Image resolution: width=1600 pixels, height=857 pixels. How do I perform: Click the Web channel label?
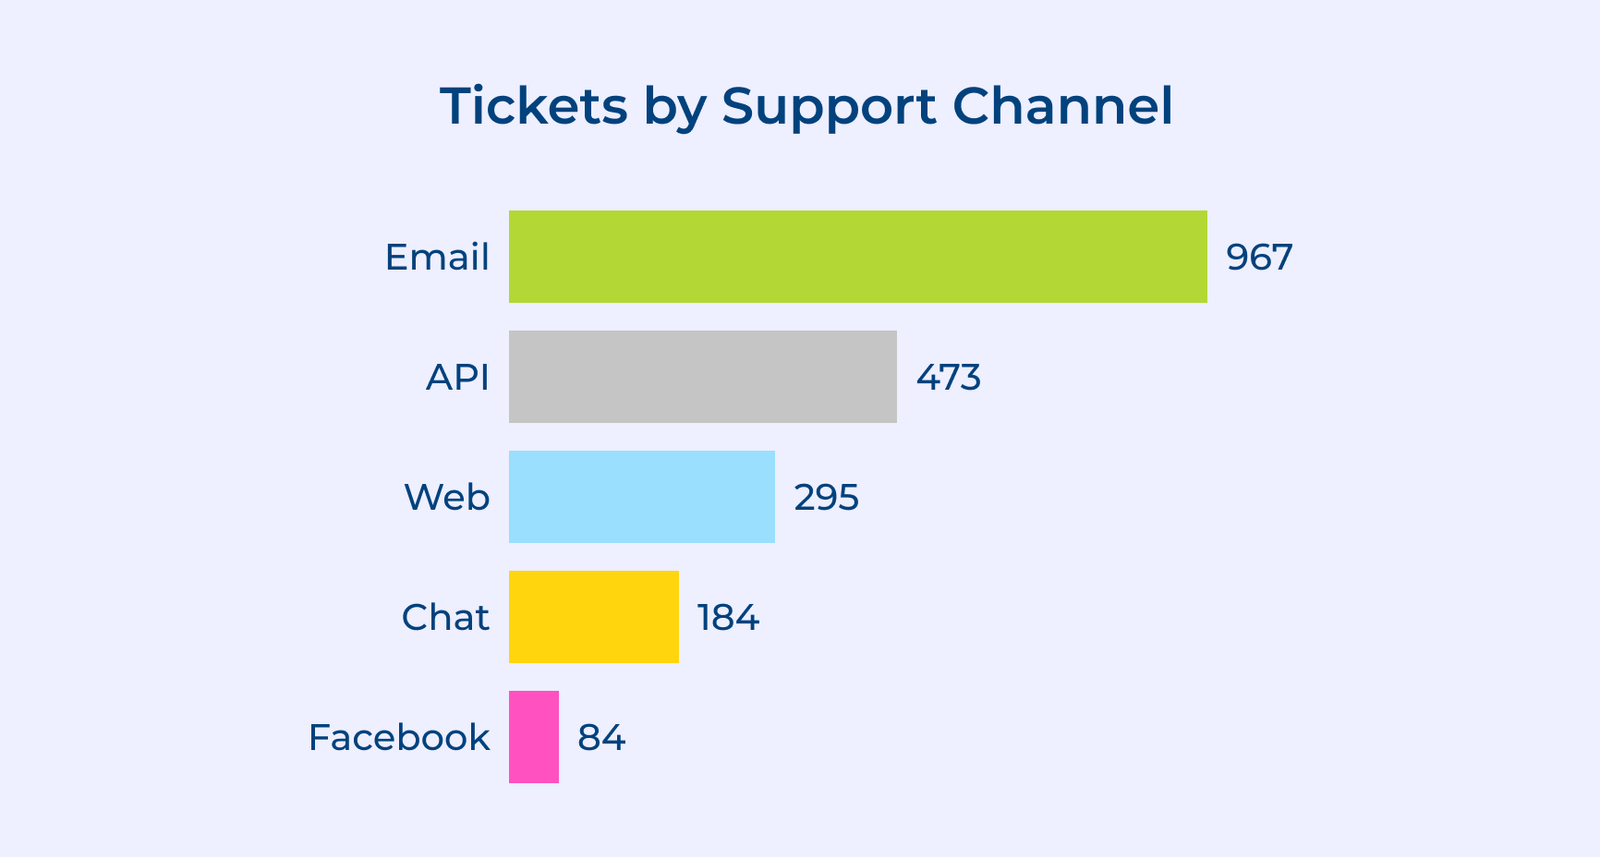click(x=446, y=497)
